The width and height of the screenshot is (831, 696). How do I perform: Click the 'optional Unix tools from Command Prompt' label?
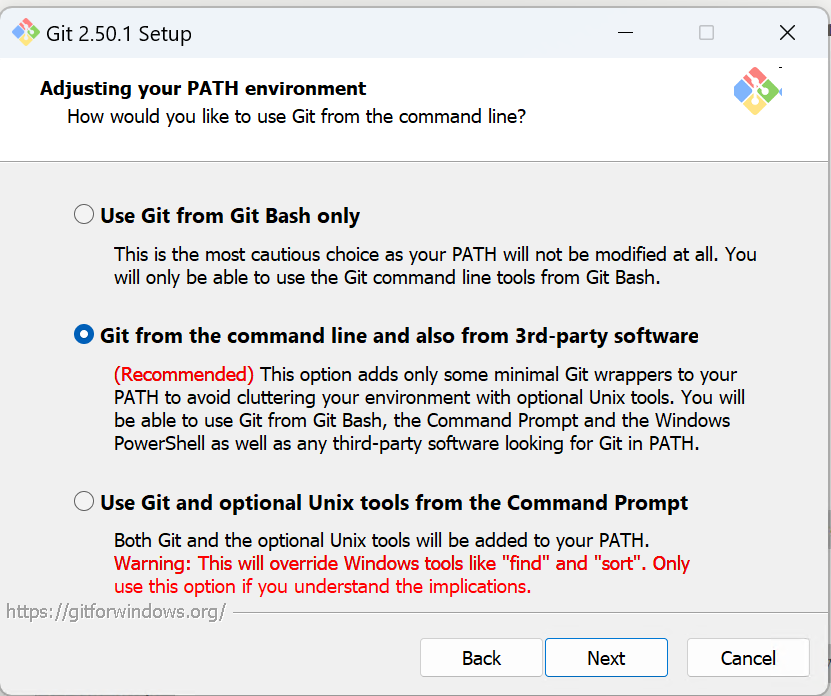point(394,503)
